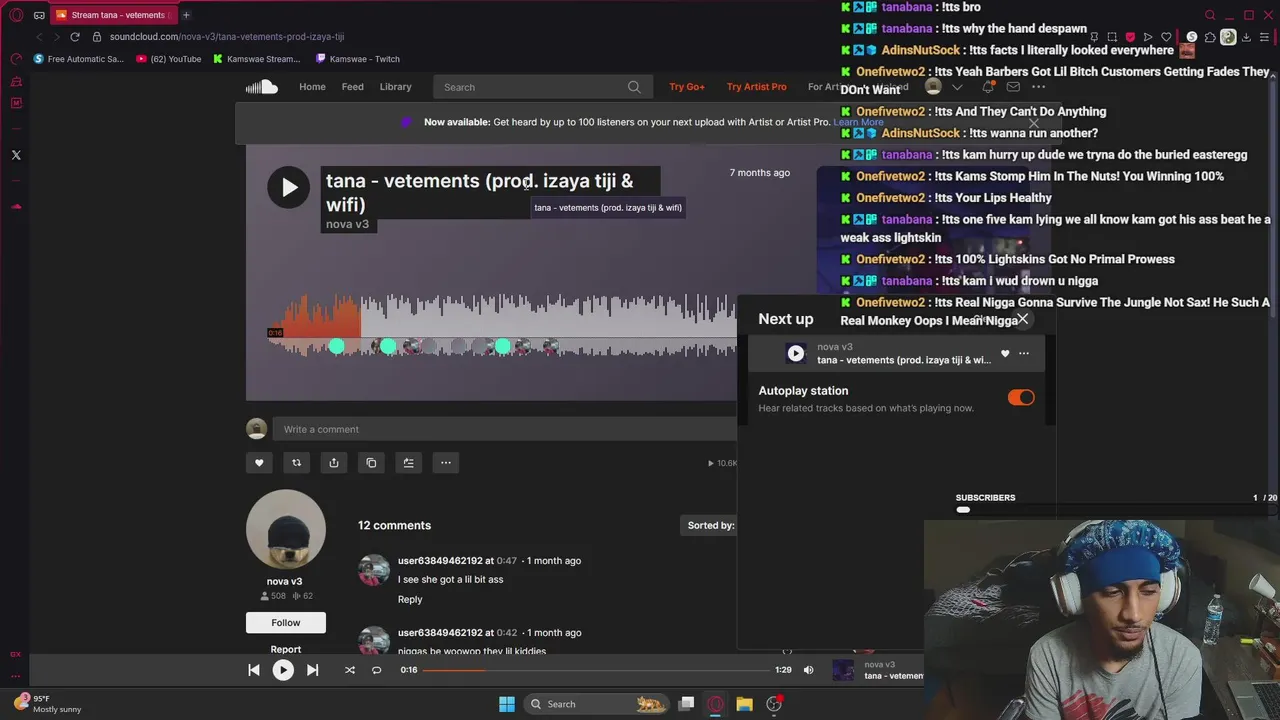Click the Windows taskbar Search box
The height and width of the screenshot is (720, 1280).
tap(595, 704)
